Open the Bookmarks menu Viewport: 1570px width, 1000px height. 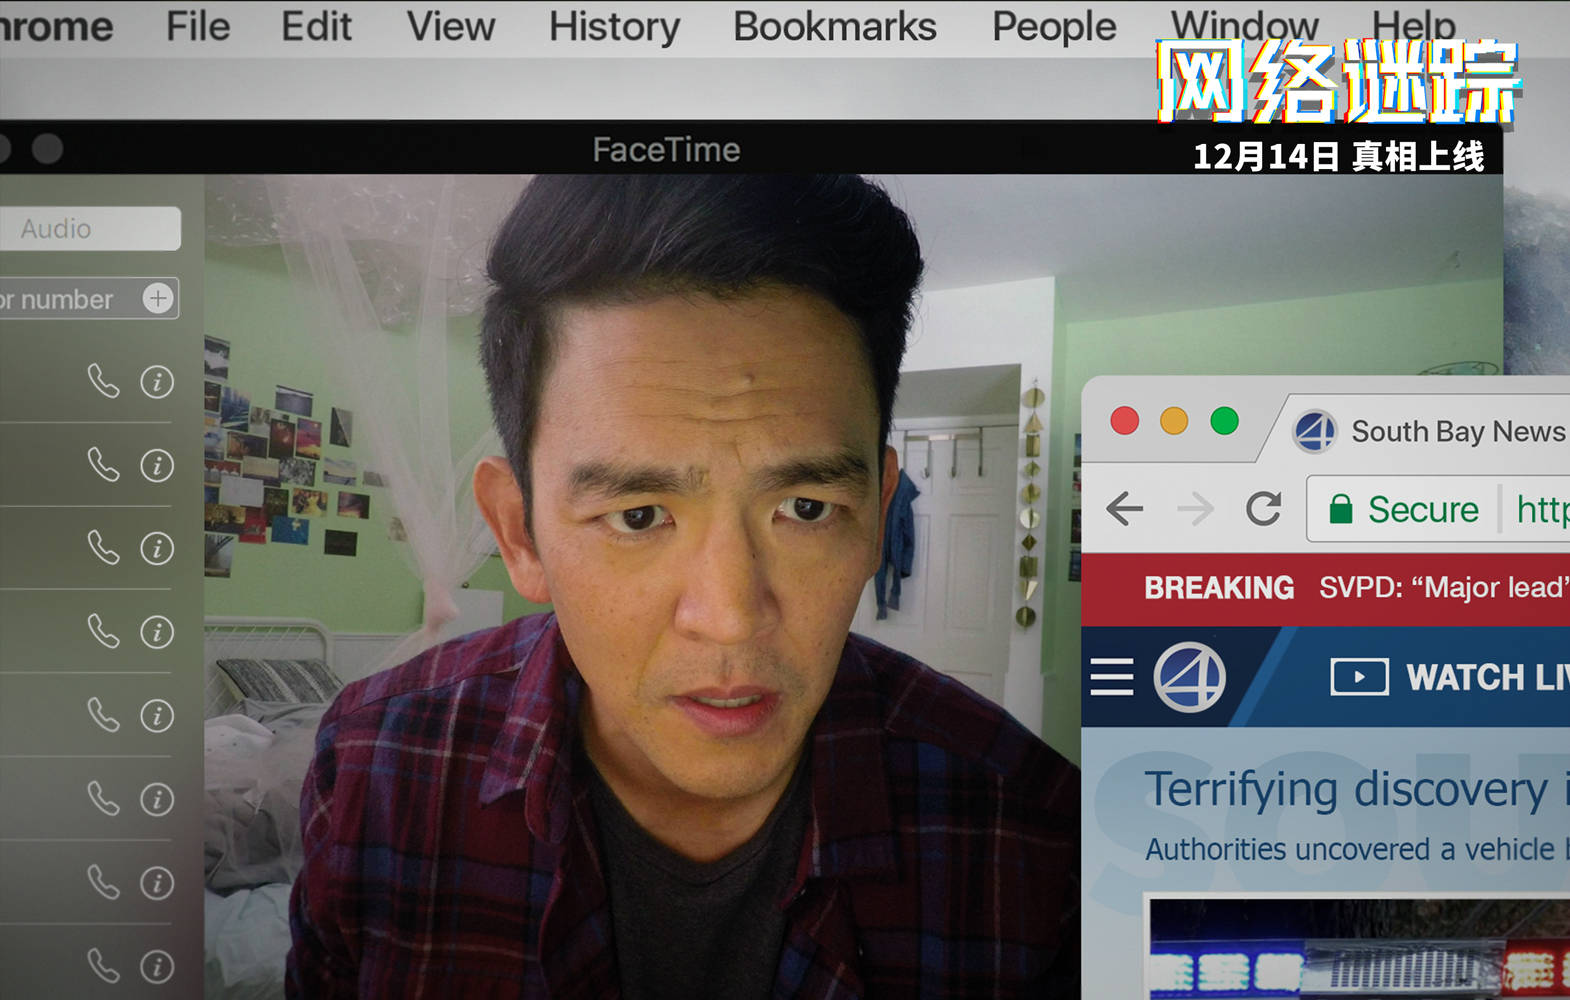pos(835,26)
